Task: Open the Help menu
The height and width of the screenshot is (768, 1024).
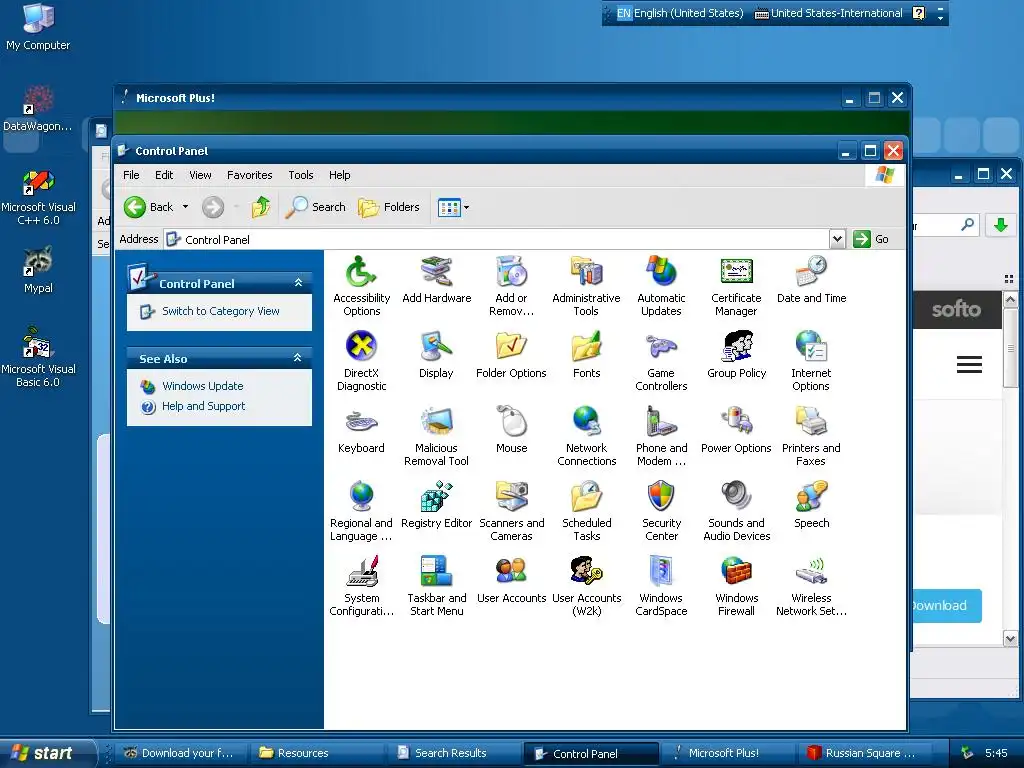Action: point(340,175)
